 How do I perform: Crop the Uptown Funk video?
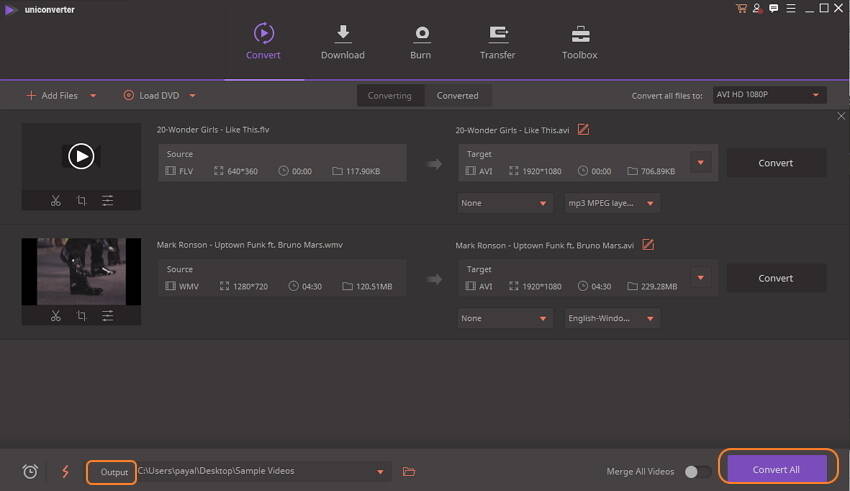81,316
